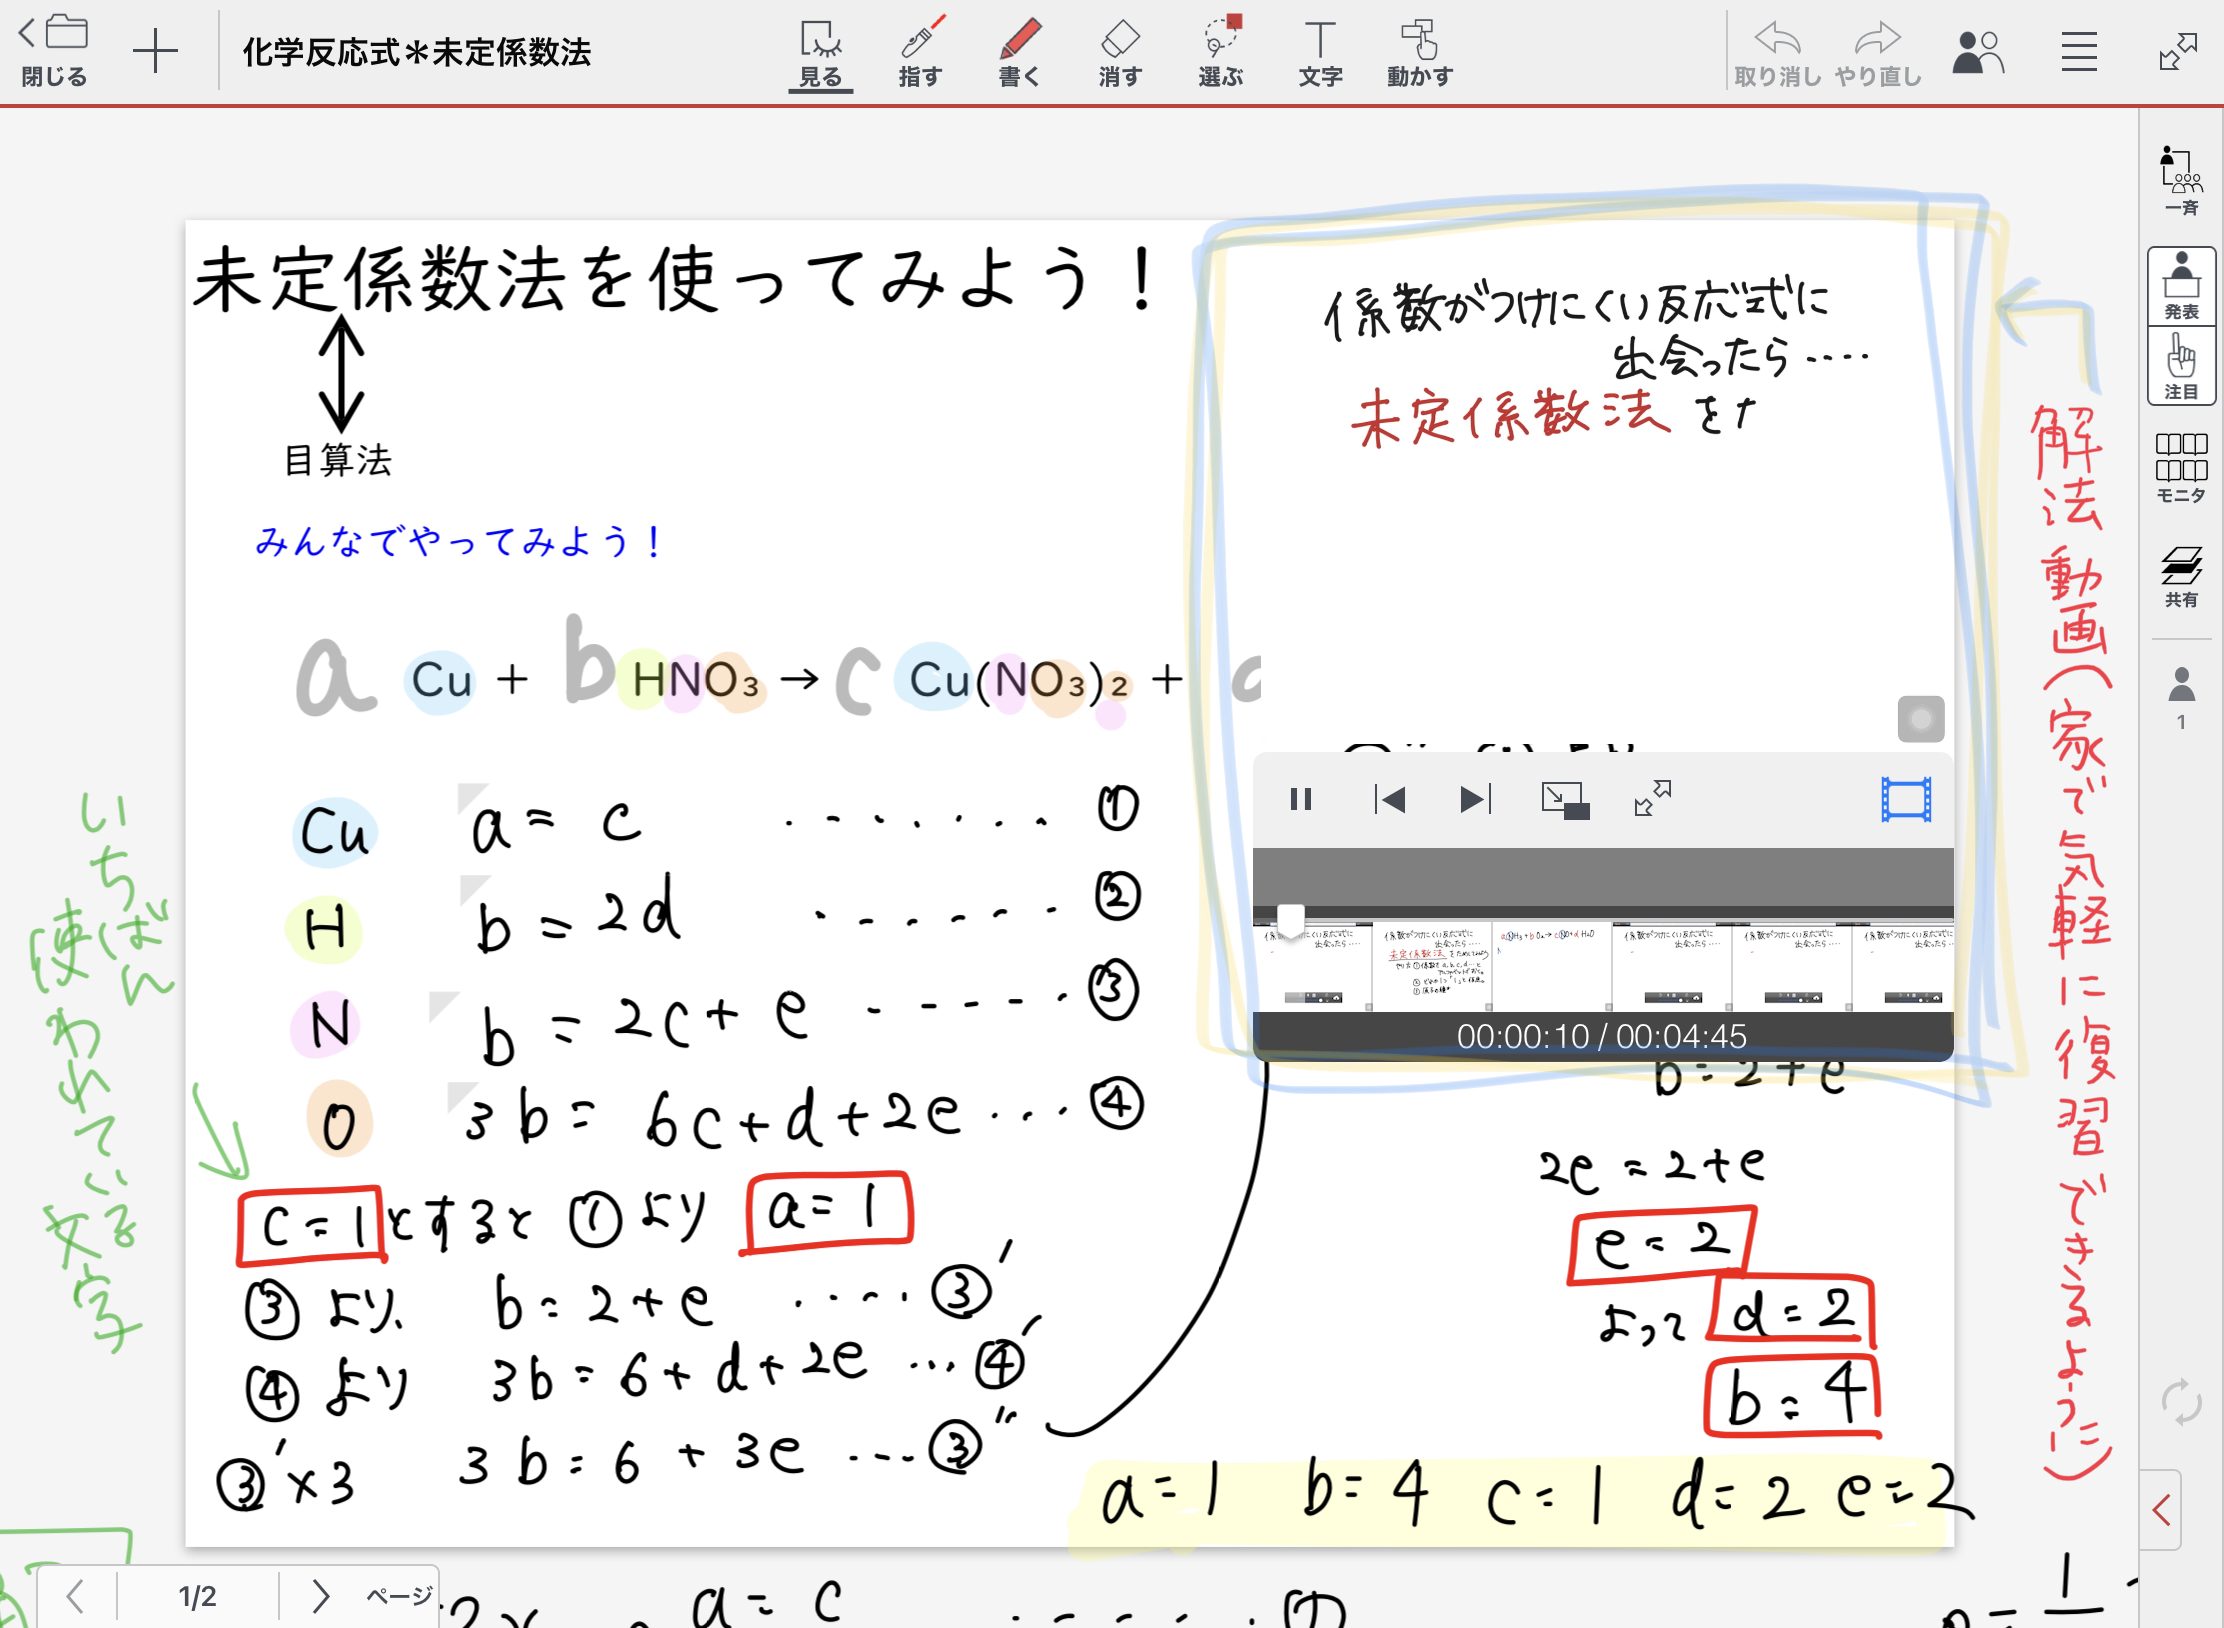Select the 文字 text tool
The height and width of the screenshot is (1628, 2224).
pyautogui.click(x=1320, y=52)
